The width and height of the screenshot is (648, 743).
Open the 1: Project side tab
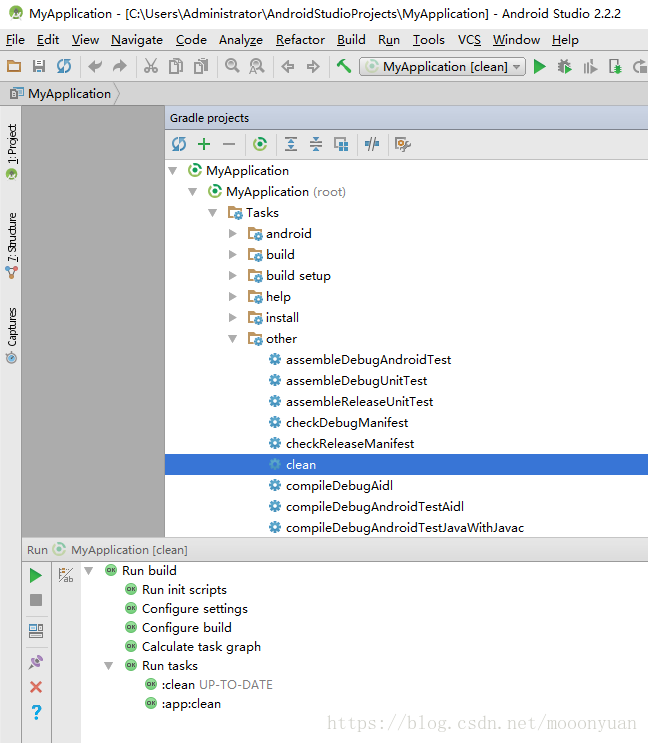[12, 152]
